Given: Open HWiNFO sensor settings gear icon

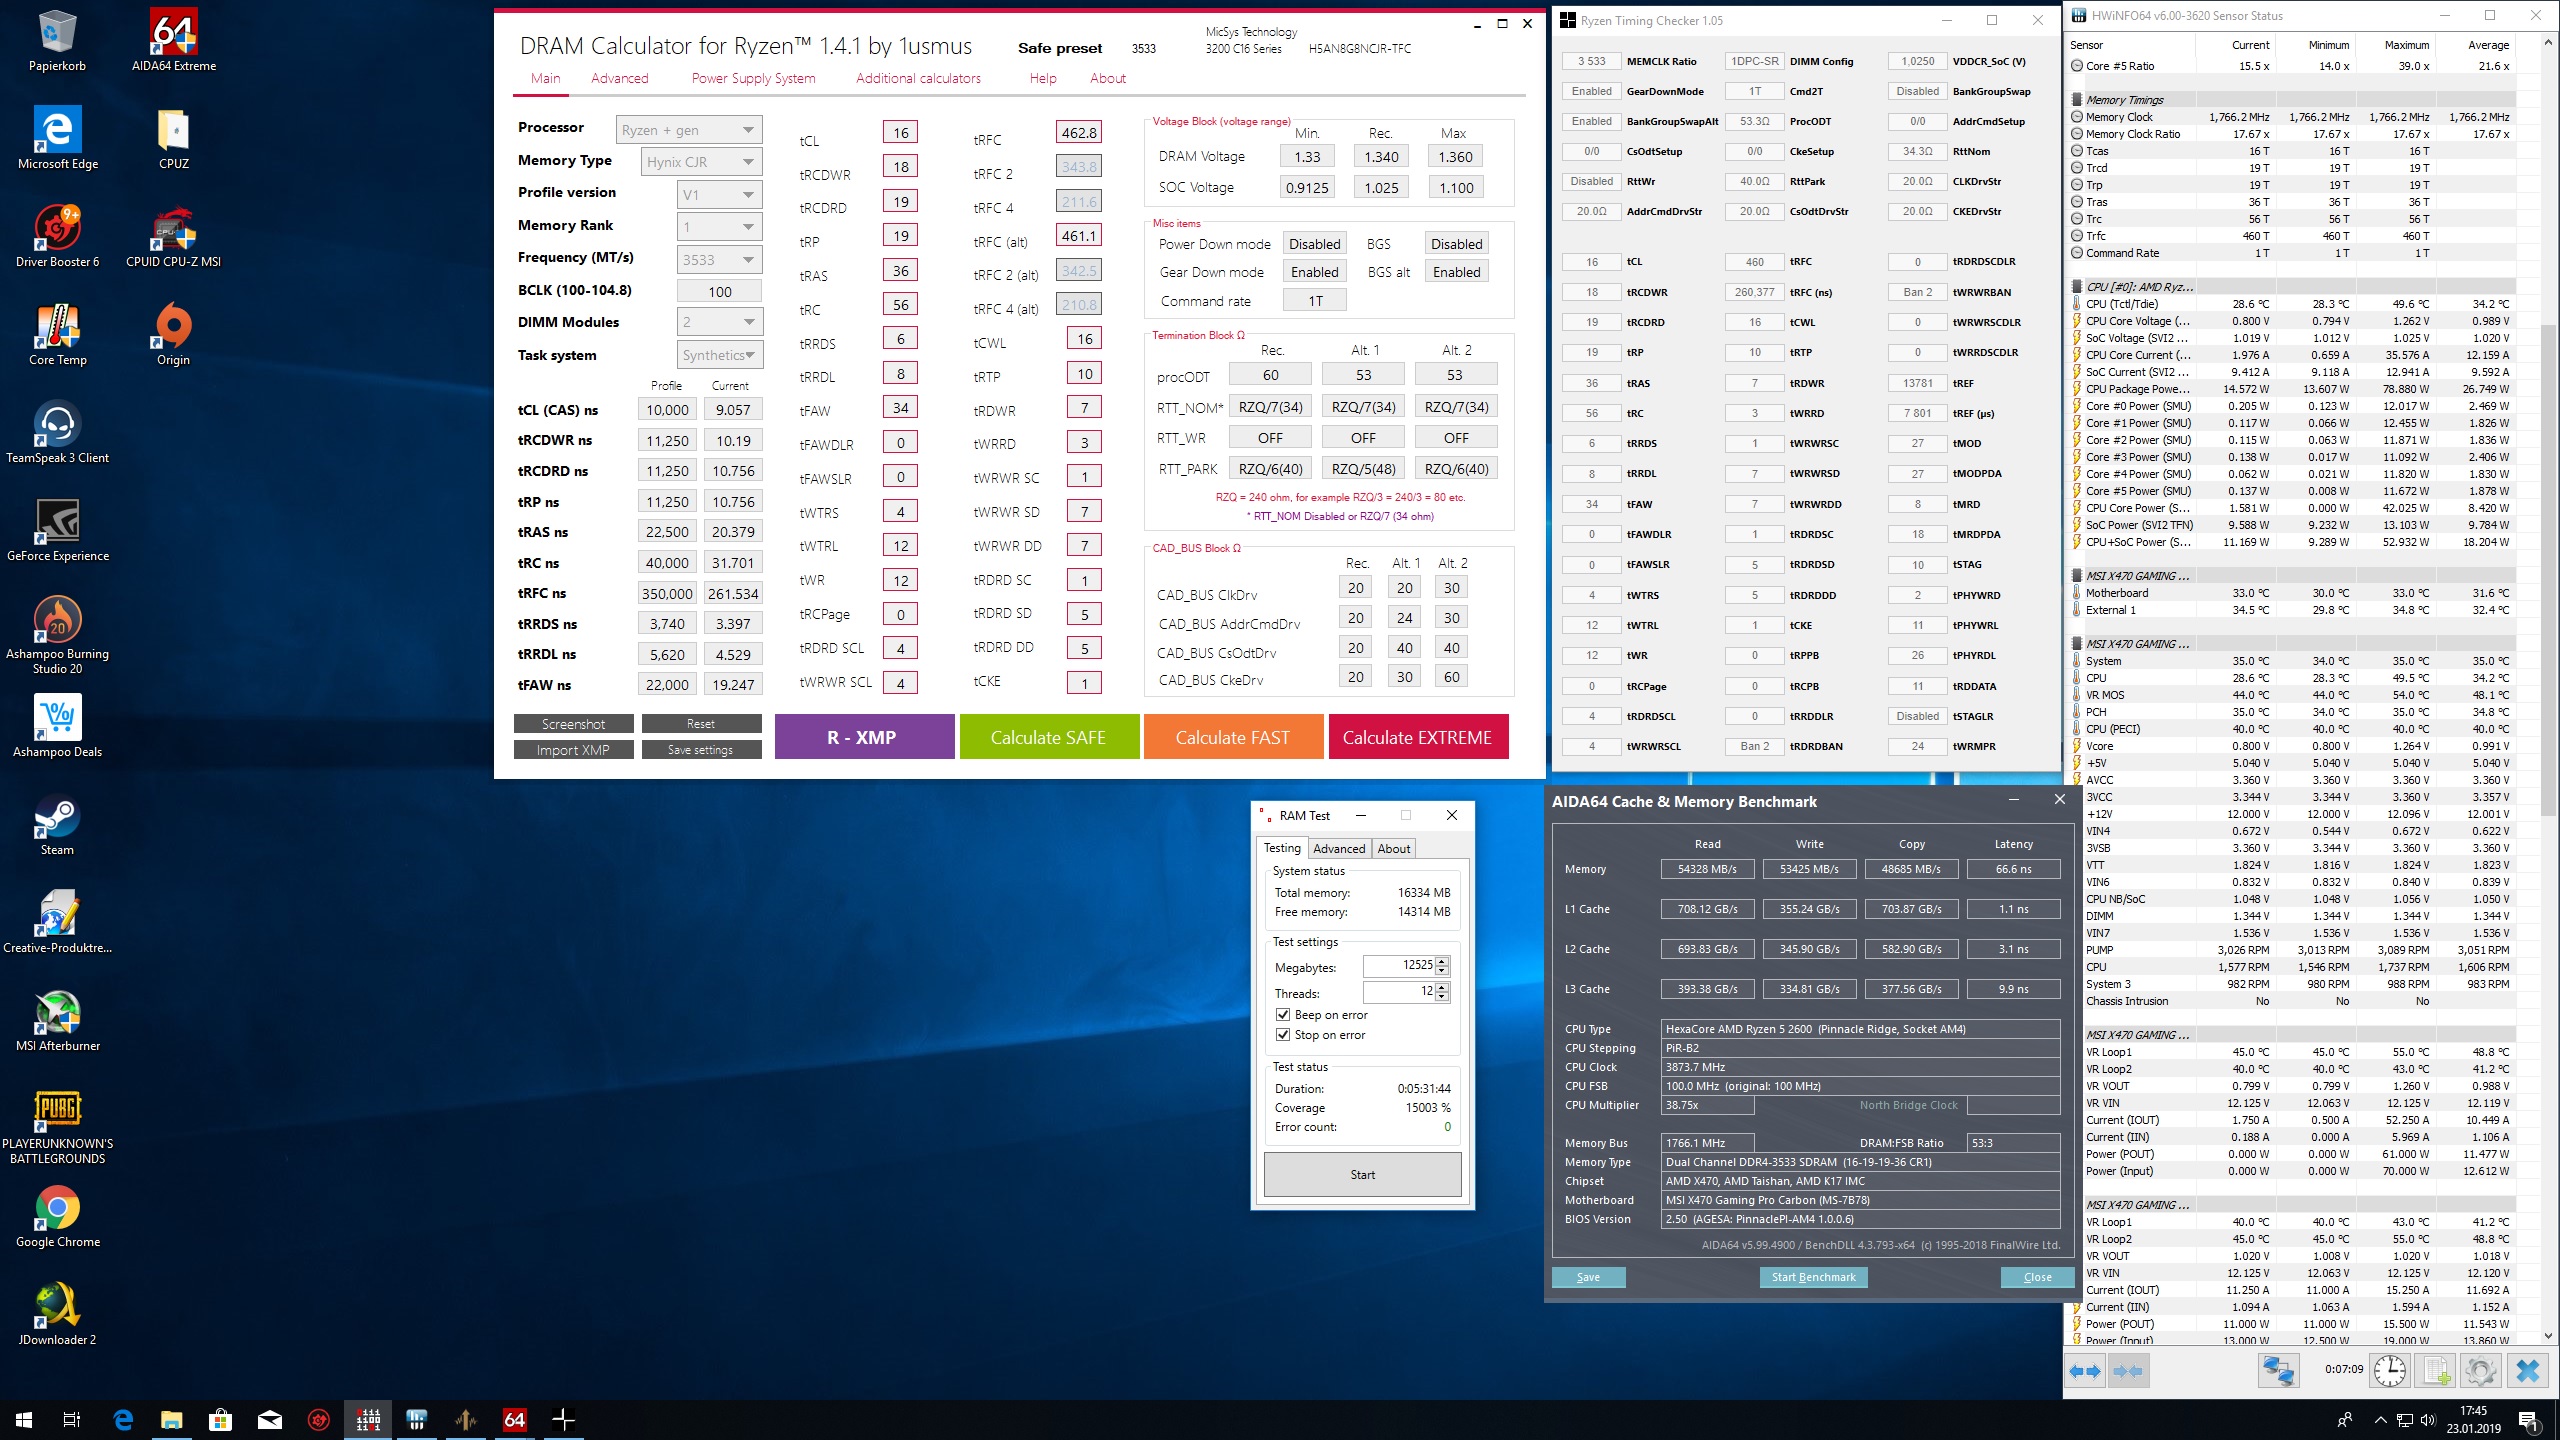Looking at the screenshot, I should [2480, 1371].
